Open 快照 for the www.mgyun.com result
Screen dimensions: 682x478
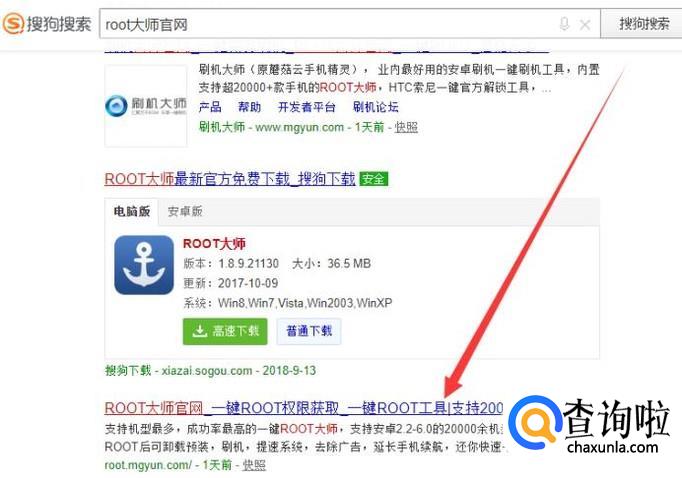pos(406,127)
